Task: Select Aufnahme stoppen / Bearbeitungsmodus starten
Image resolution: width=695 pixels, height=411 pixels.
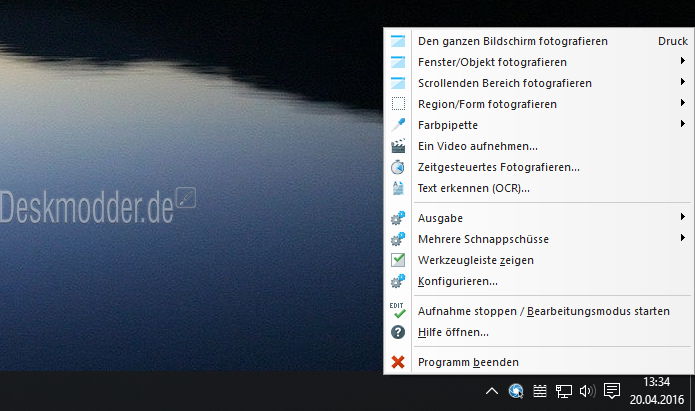Action: tap(538, 311)
